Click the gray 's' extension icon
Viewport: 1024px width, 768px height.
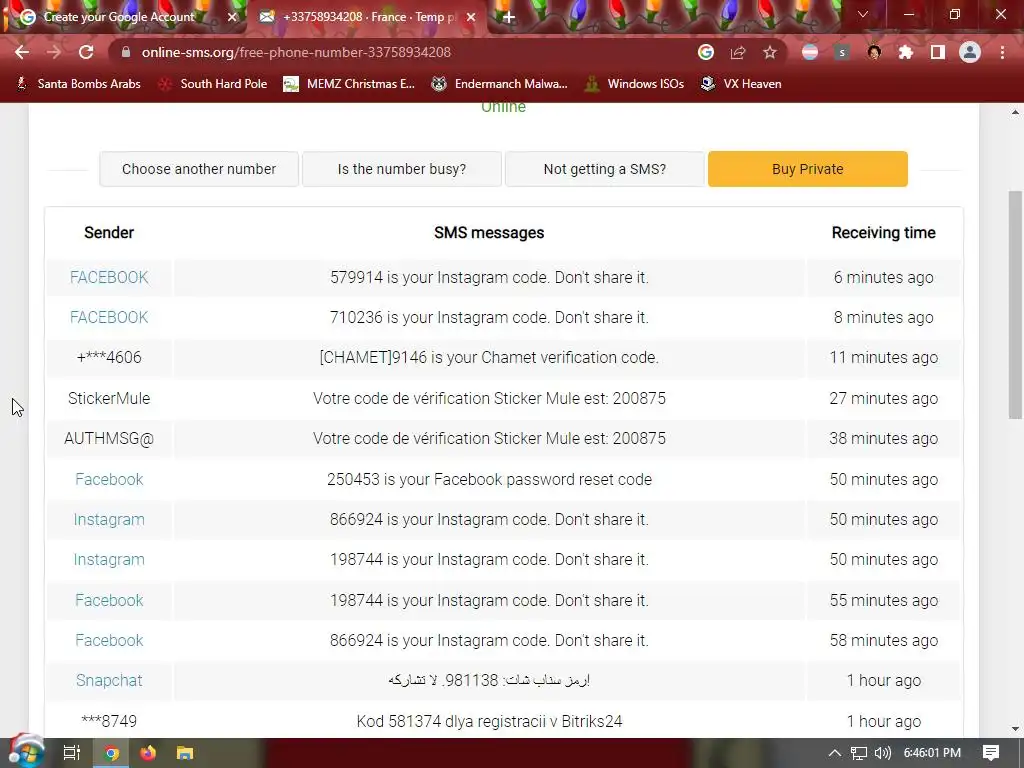click(x=842, y=52)
